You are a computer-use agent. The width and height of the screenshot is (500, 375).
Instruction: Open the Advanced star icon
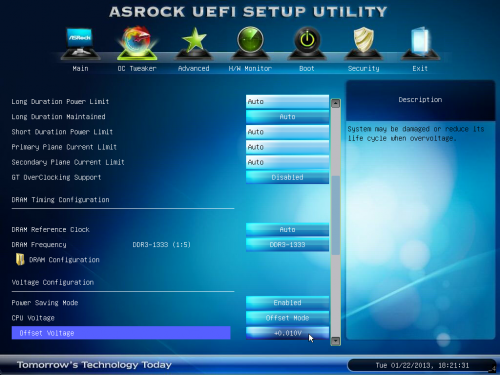point(194,43)
